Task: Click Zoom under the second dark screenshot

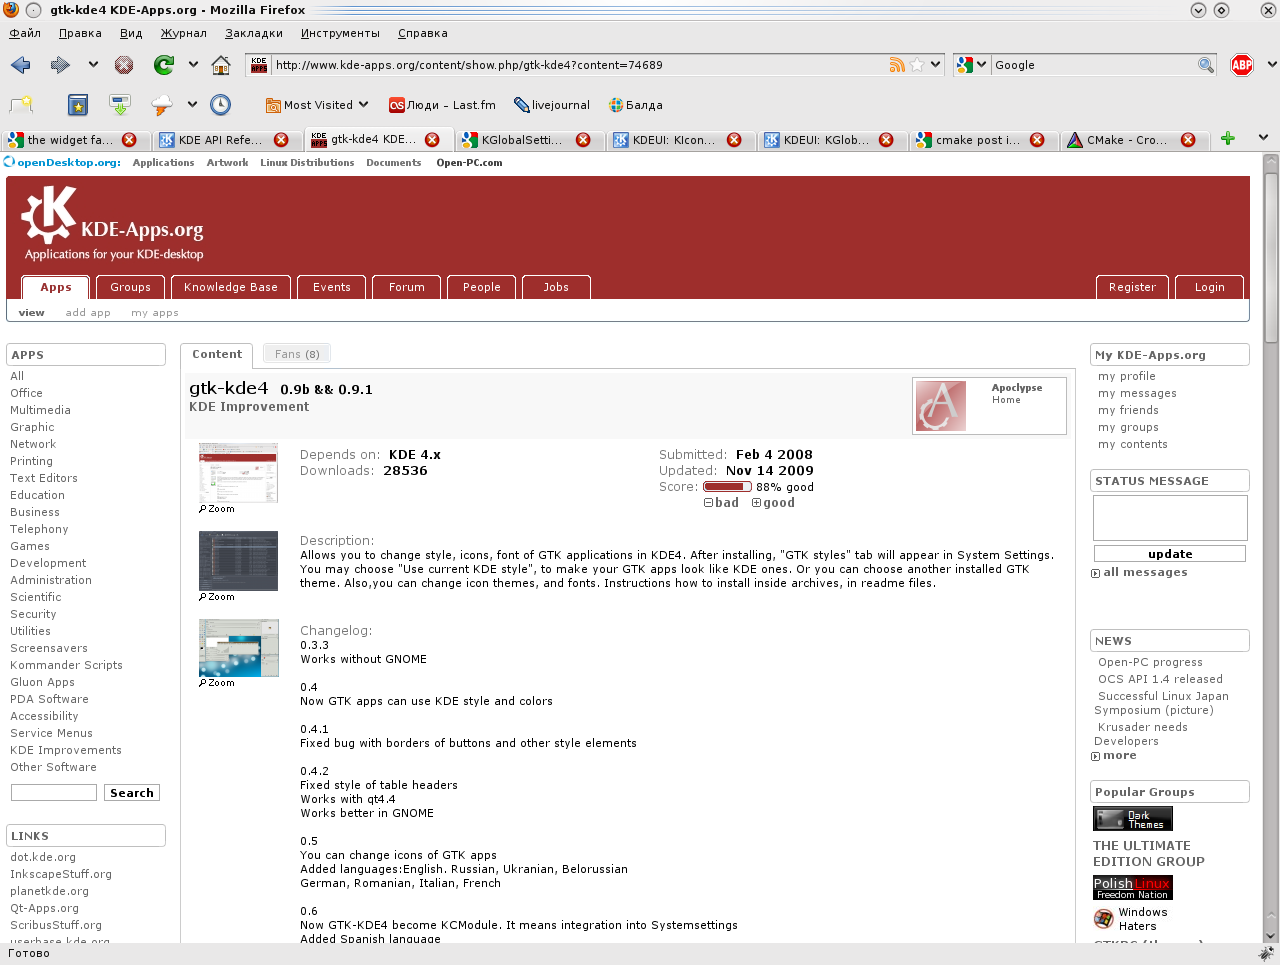Action: coord(217,597)
